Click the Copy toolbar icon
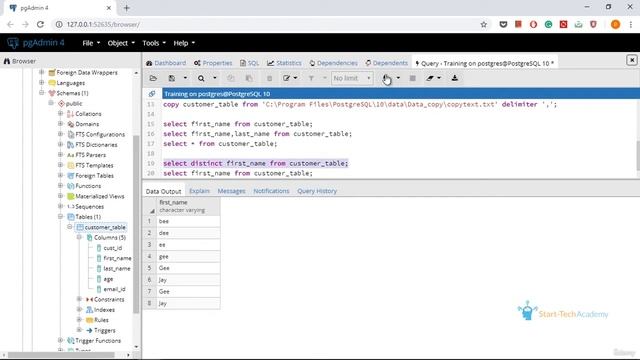 [231, 78]
